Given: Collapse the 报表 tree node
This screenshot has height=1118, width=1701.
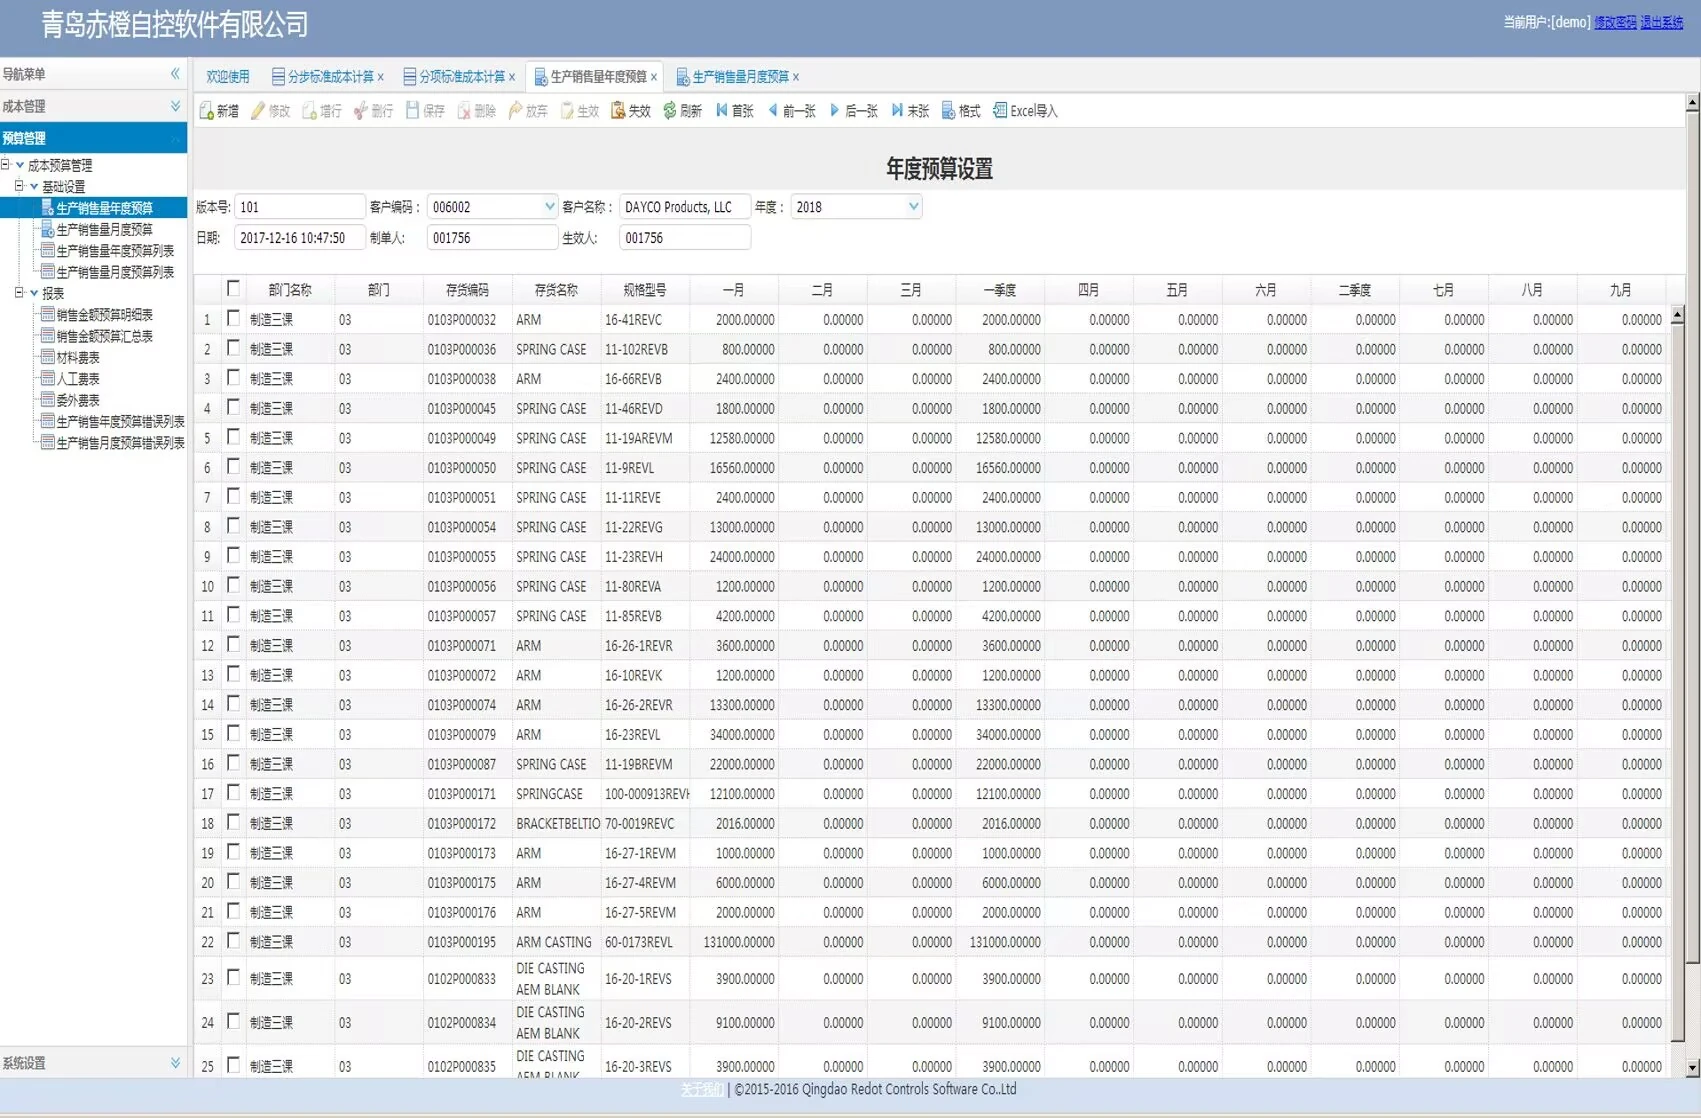Looking at the screenshot, I should [19, 293].
